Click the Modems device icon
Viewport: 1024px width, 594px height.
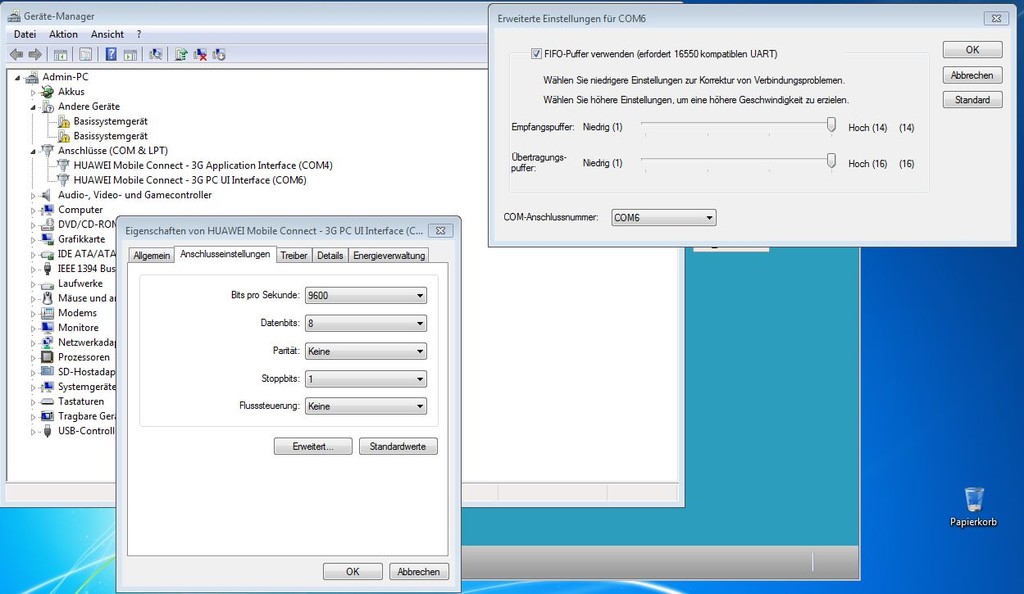[x=47, y=313]
